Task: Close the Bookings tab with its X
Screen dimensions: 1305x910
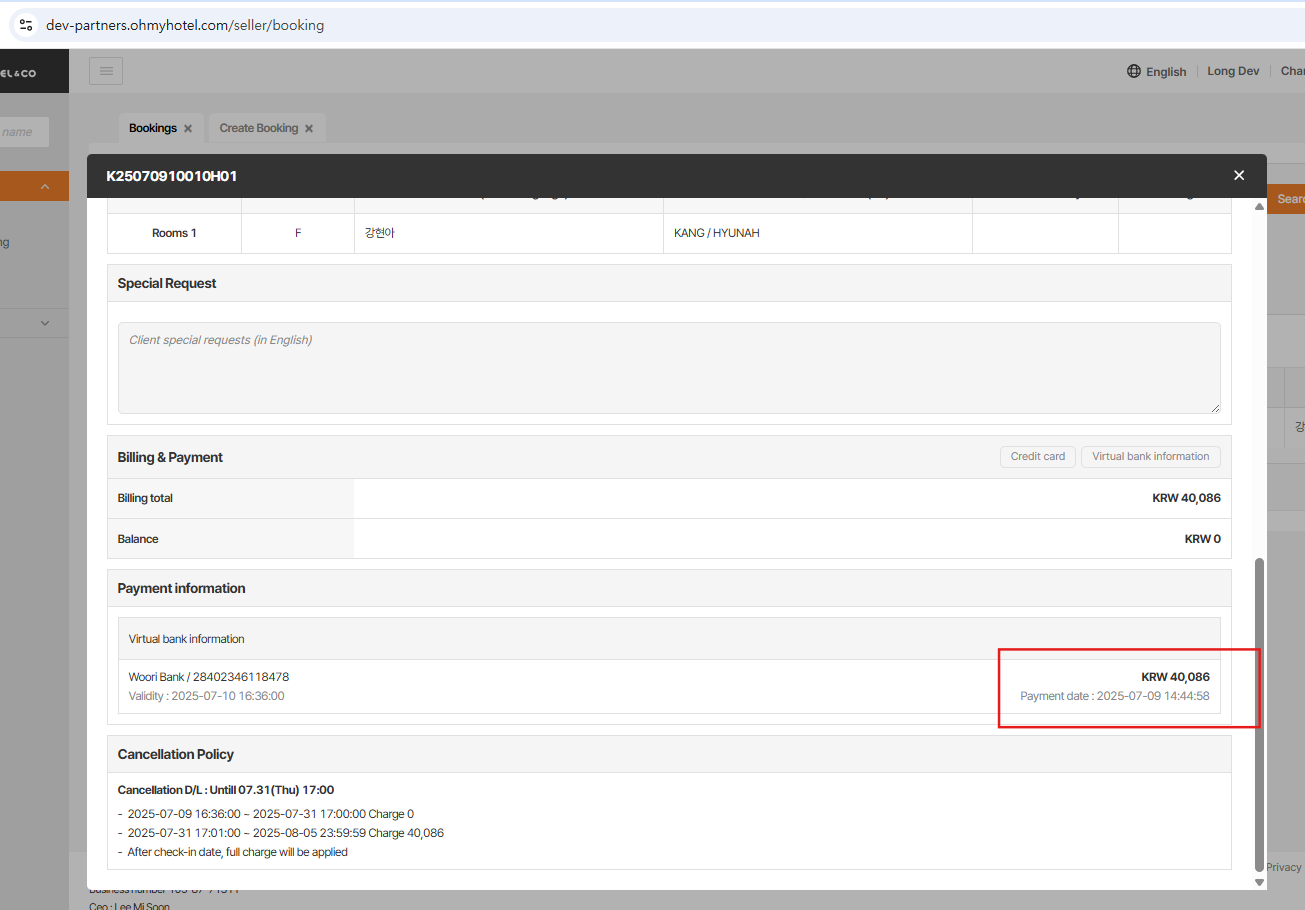Action: pos(188,129)
